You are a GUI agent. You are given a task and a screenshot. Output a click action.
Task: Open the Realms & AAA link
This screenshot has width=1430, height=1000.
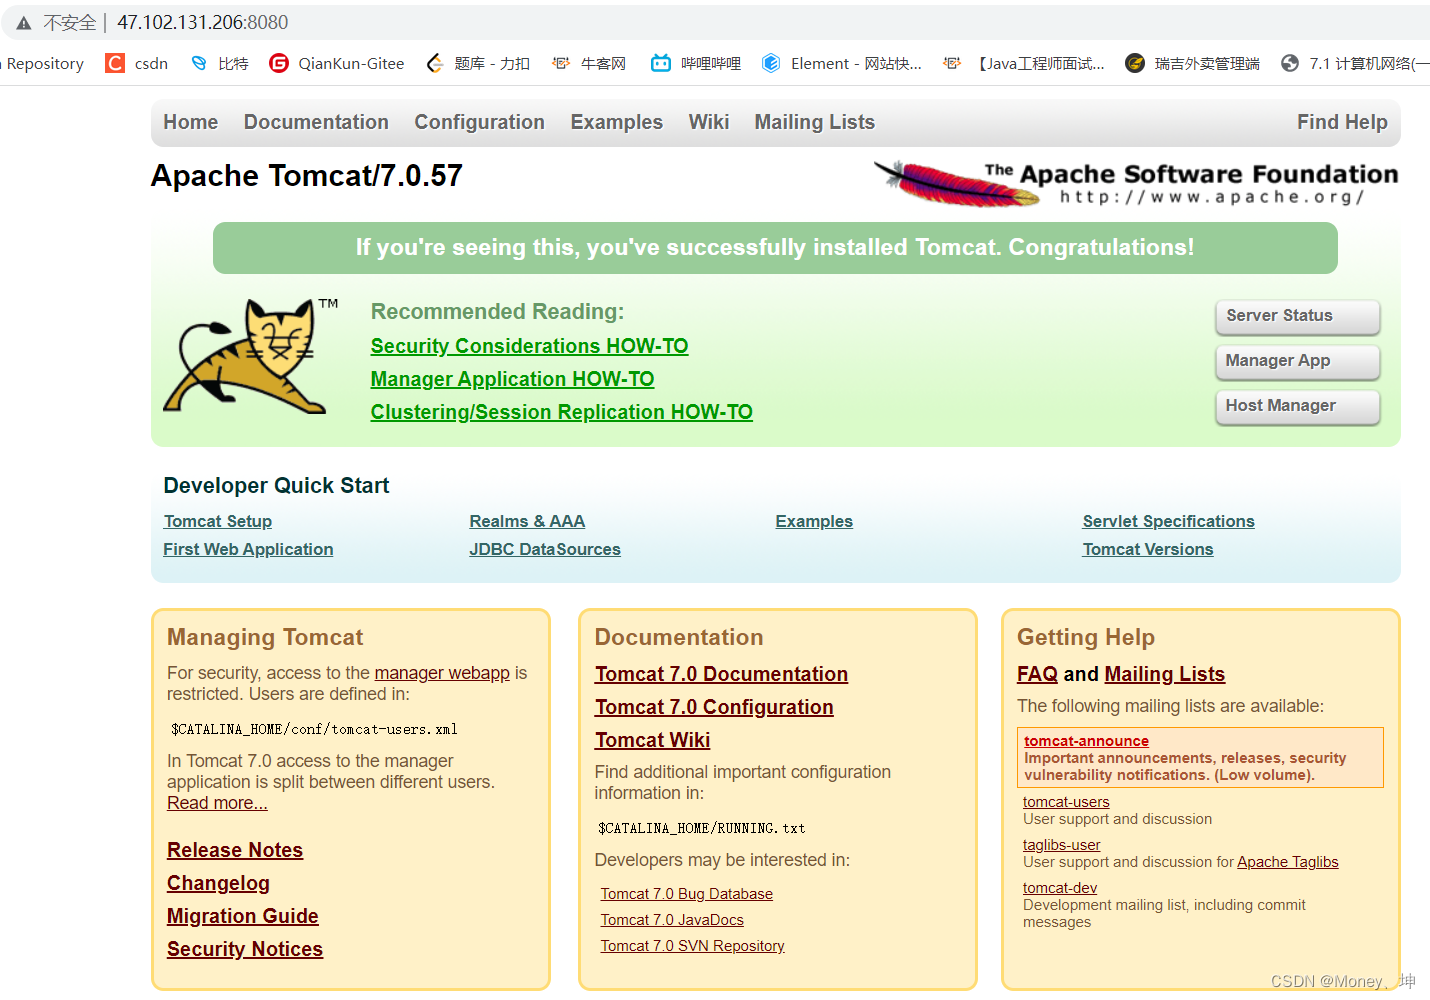pyautogui.click(x=527, y=521)
